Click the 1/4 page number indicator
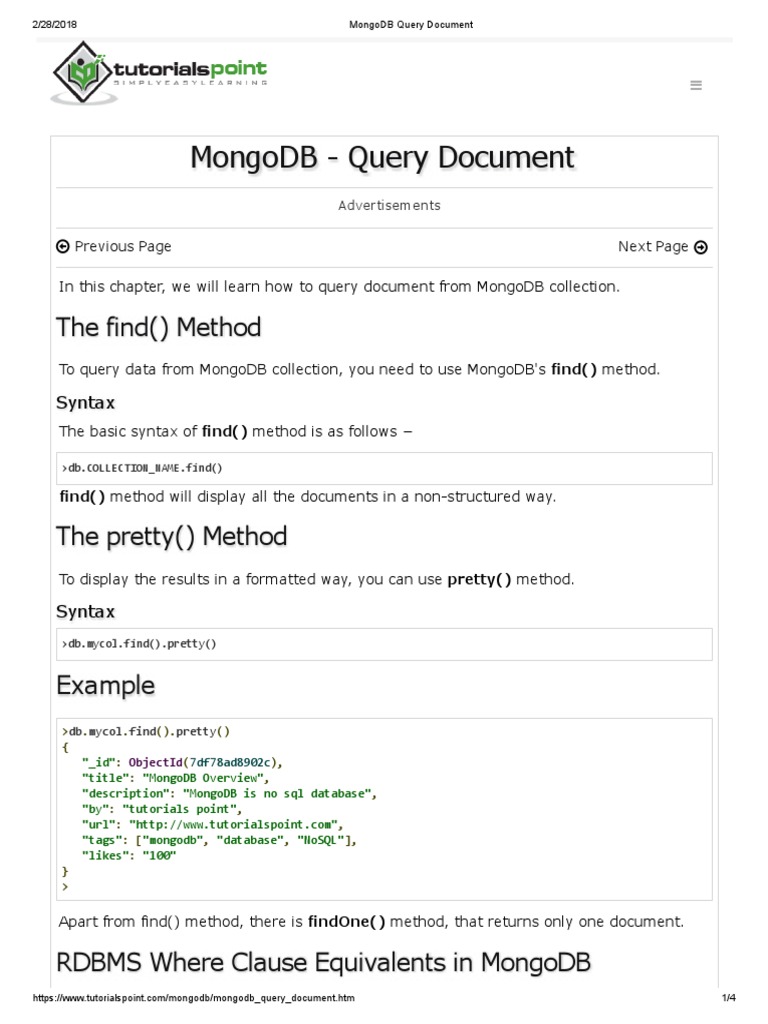This screenshot has width=768, height=1024. [x=727, y=998]
